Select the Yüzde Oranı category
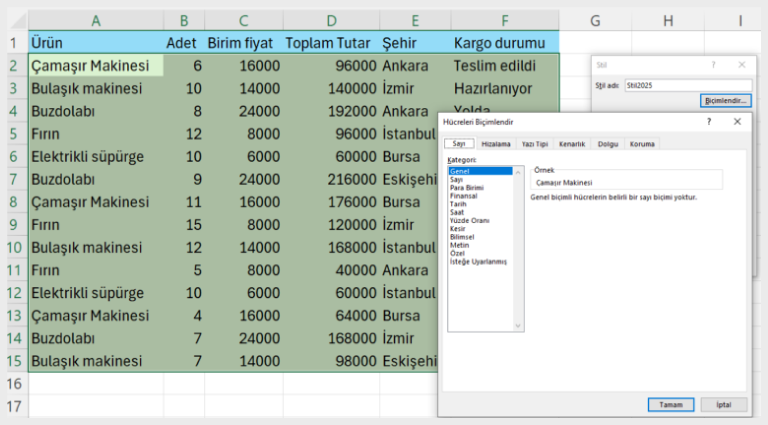768x425 pixels. 480,220
